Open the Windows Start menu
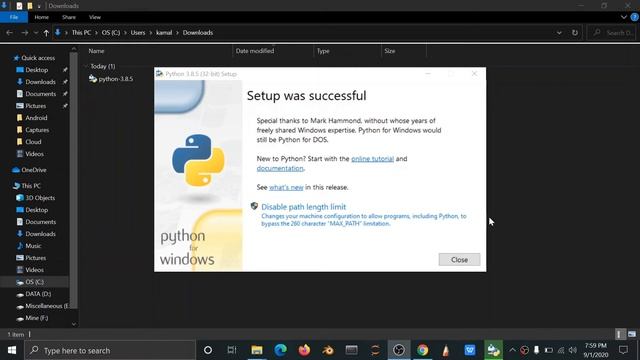This screenshot has width=640, height=360. click(11, 350)
